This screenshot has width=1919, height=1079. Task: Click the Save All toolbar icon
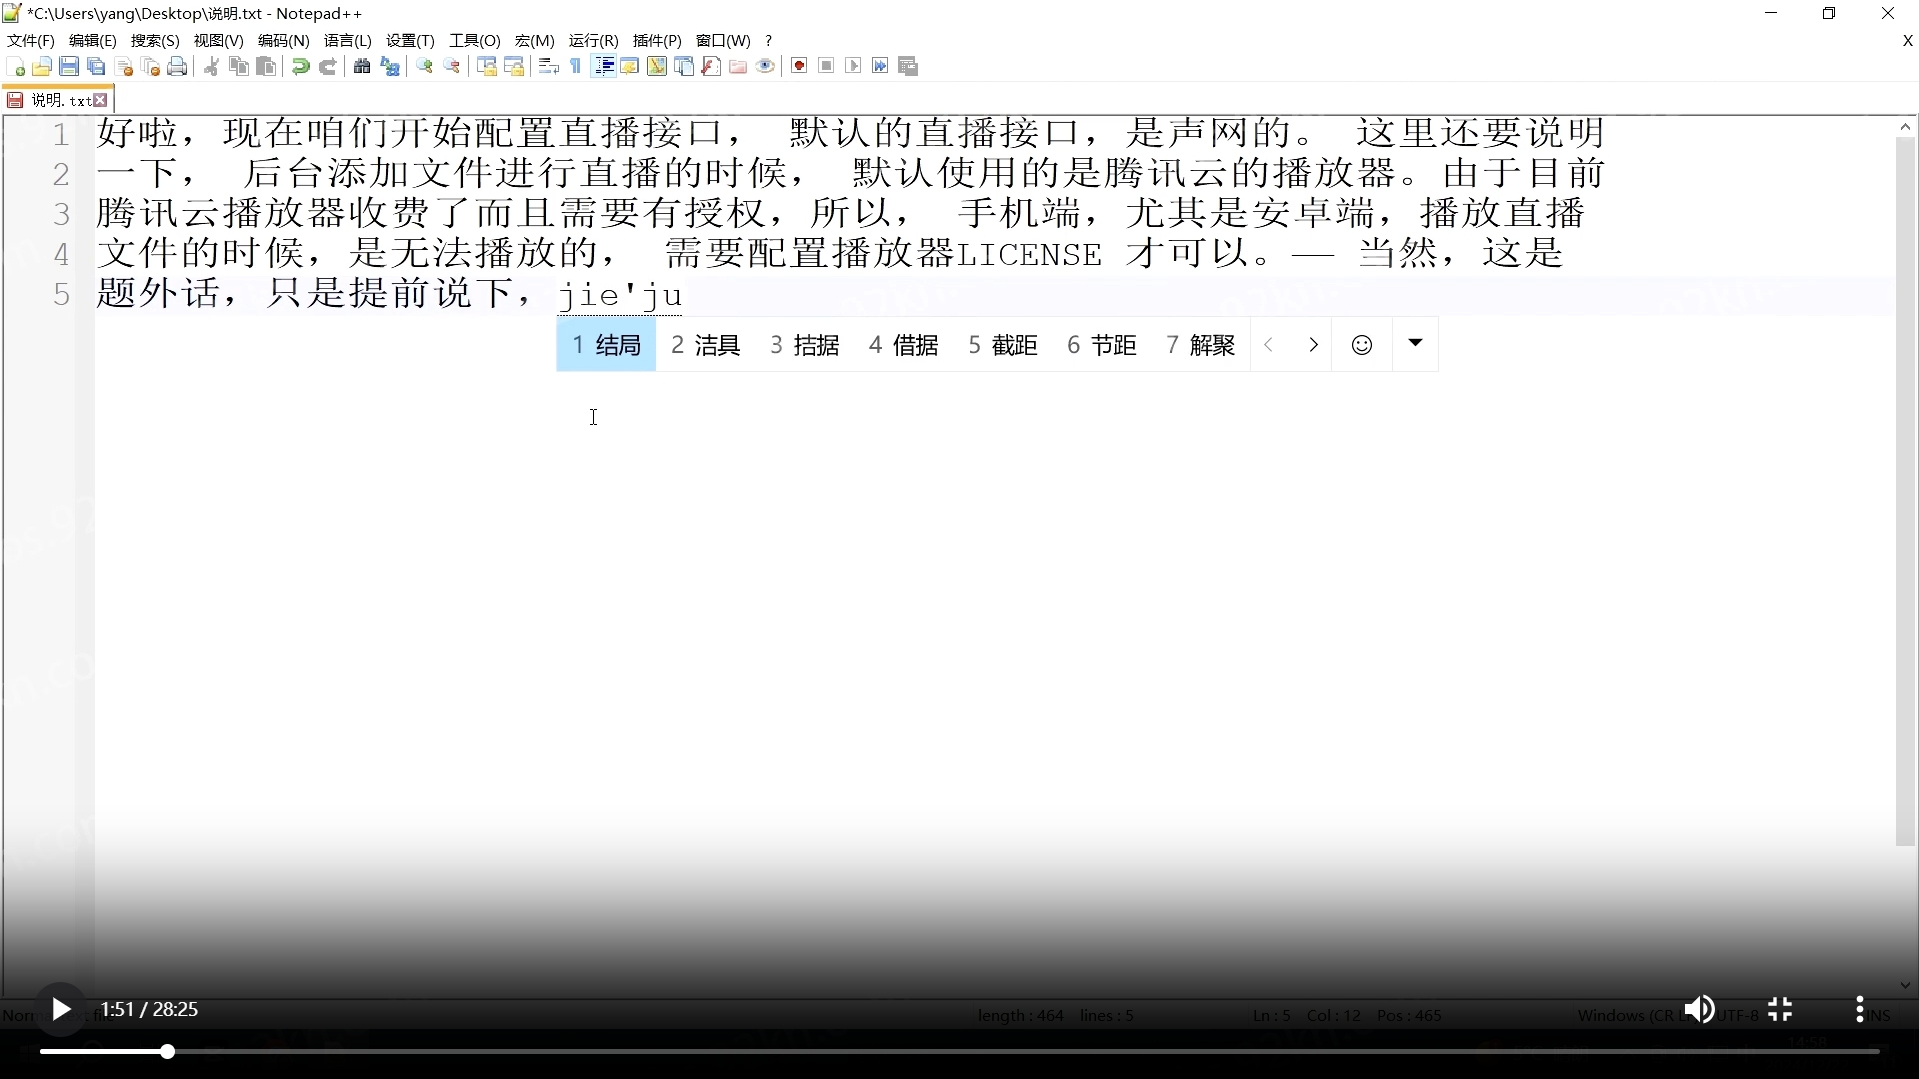pos(96,66)
